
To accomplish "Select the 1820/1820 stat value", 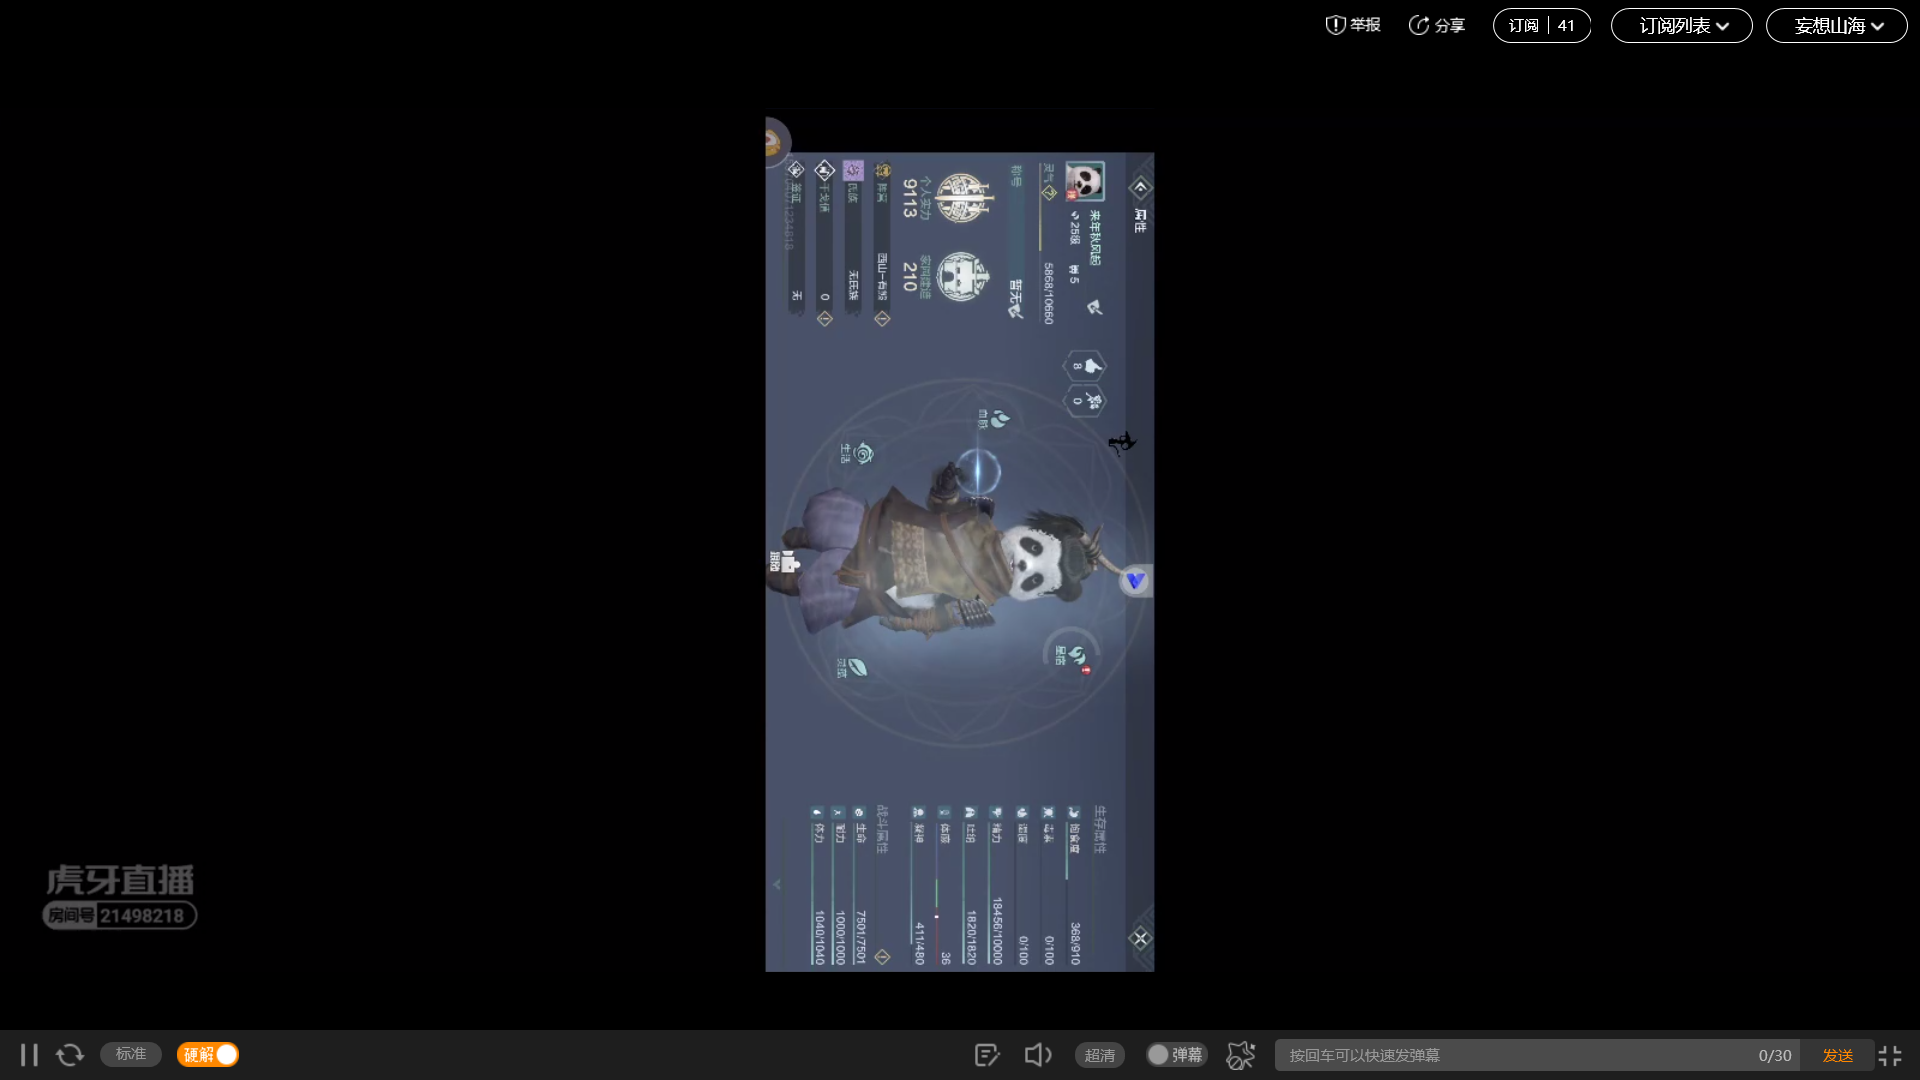I will (971, 937).
